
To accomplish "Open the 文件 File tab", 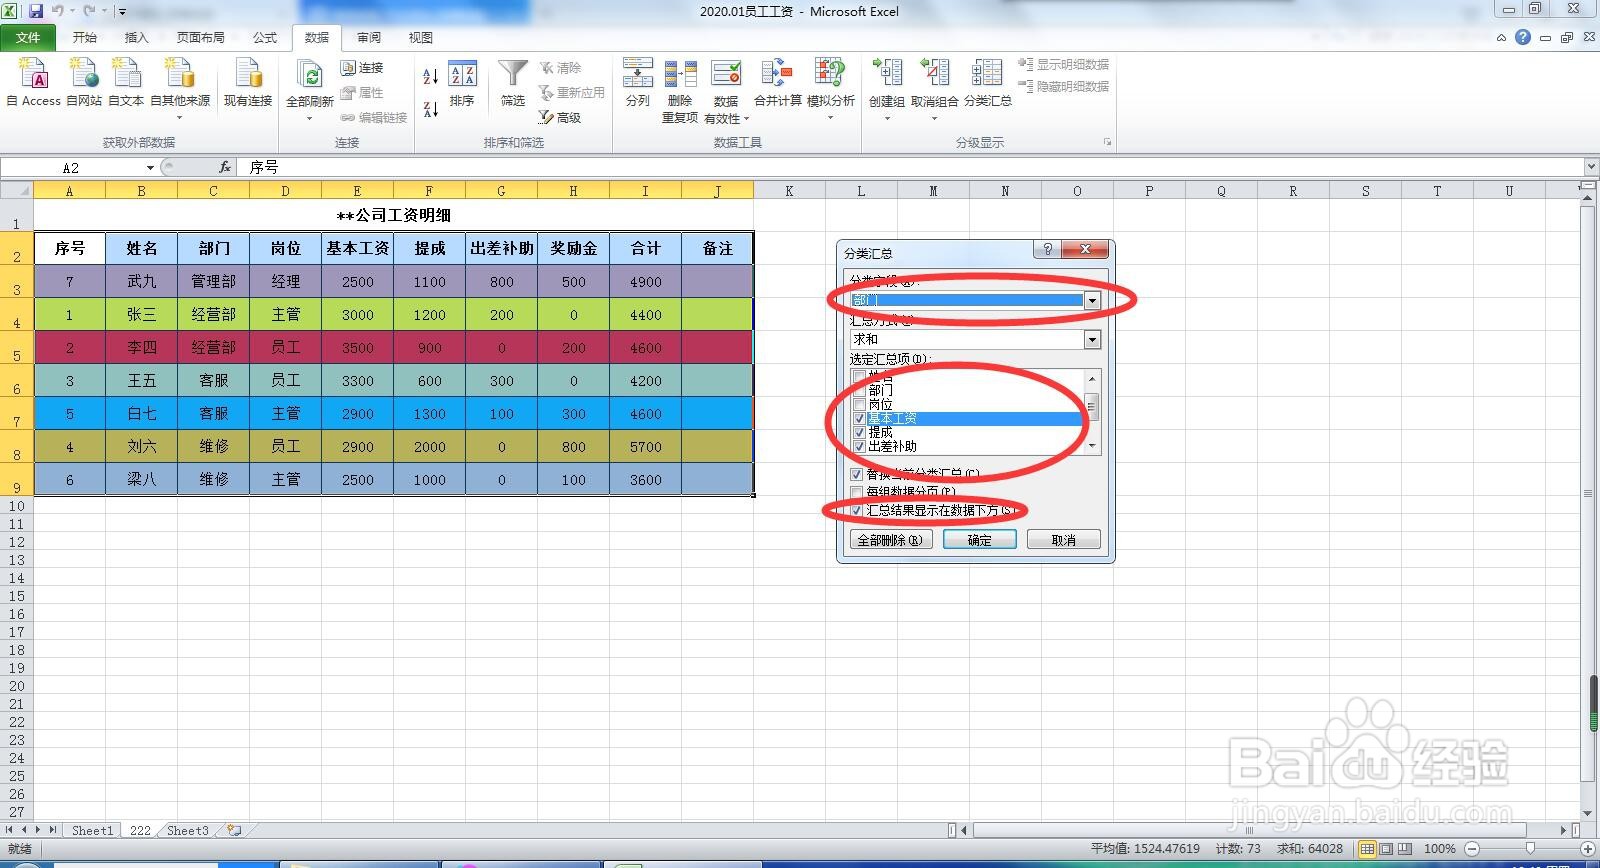I will 28,37.
